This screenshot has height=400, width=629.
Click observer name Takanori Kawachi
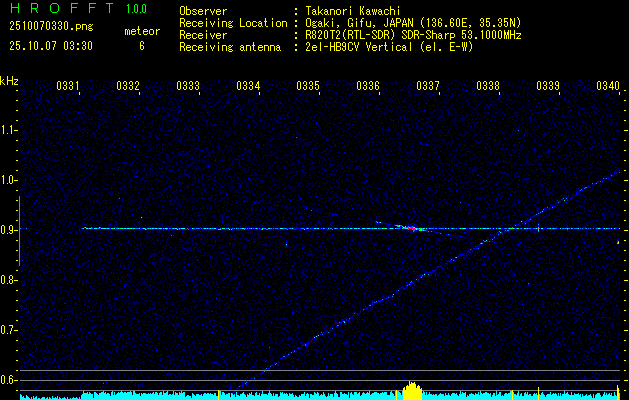353,11
